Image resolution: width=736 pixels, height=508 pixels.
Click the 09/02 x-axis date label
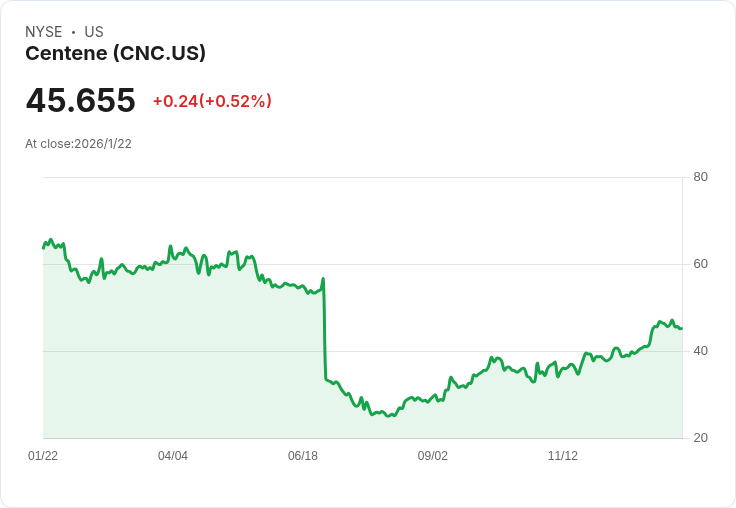click(433, 455)
